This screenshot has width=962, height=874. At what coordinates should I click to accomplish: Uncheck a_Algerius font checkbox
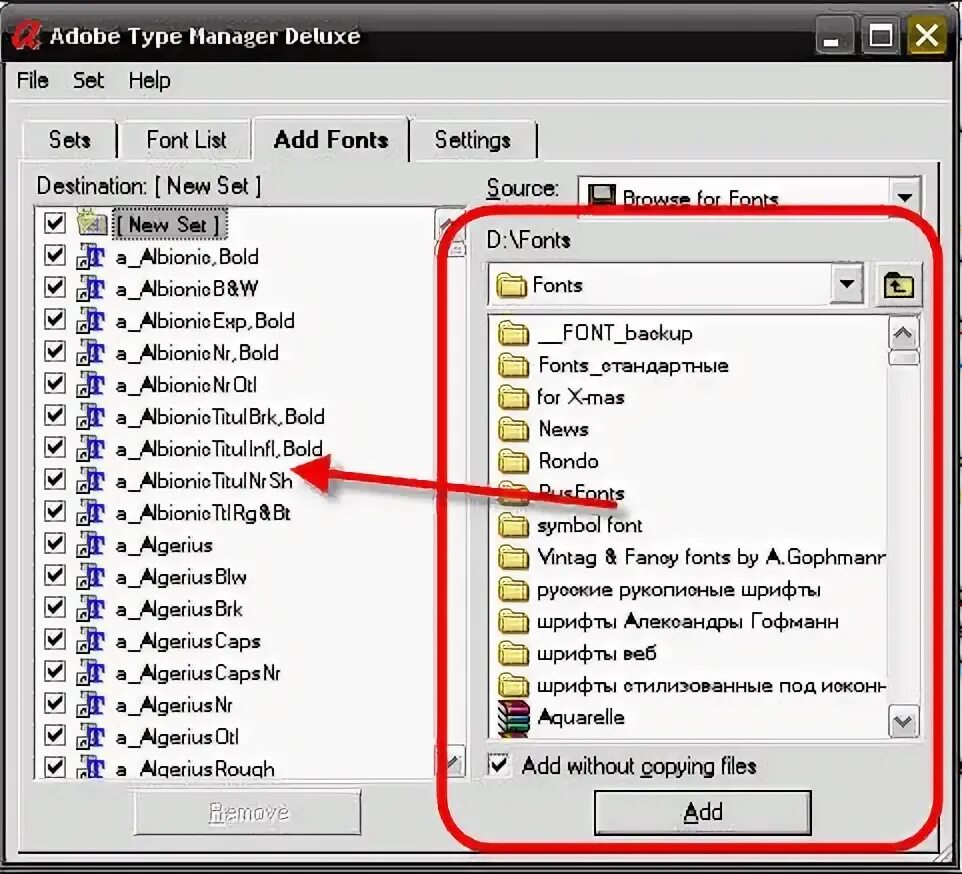tap(55, 543)
